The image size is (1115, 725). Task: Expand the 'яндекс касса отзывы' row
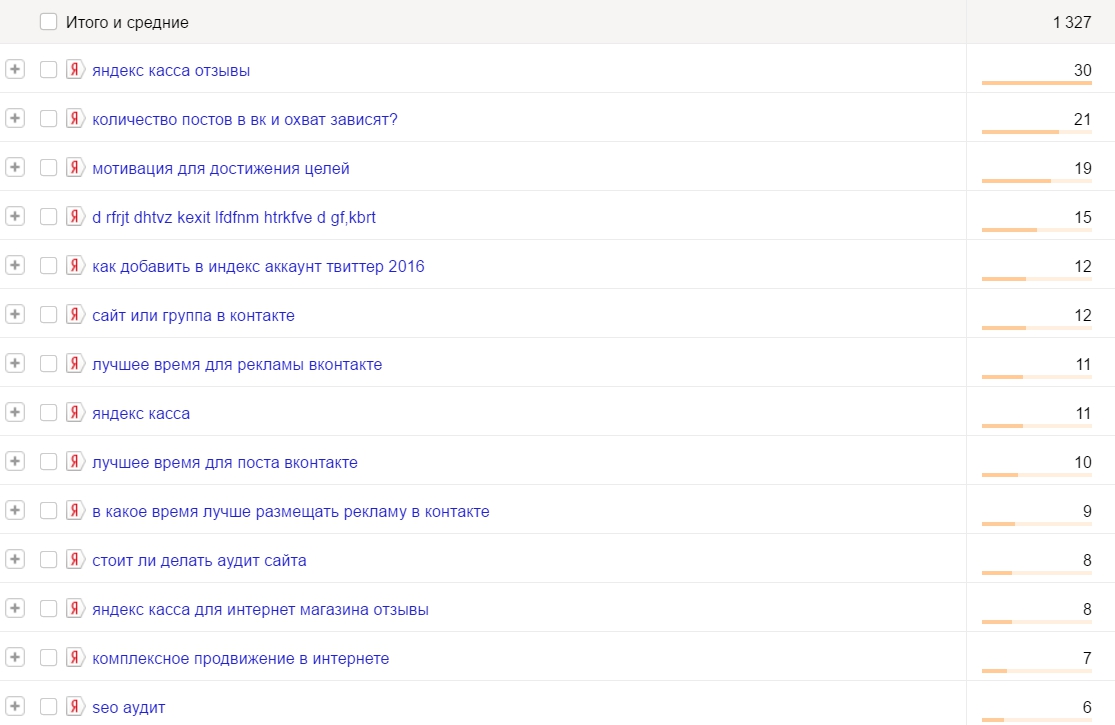coord(14,70)
